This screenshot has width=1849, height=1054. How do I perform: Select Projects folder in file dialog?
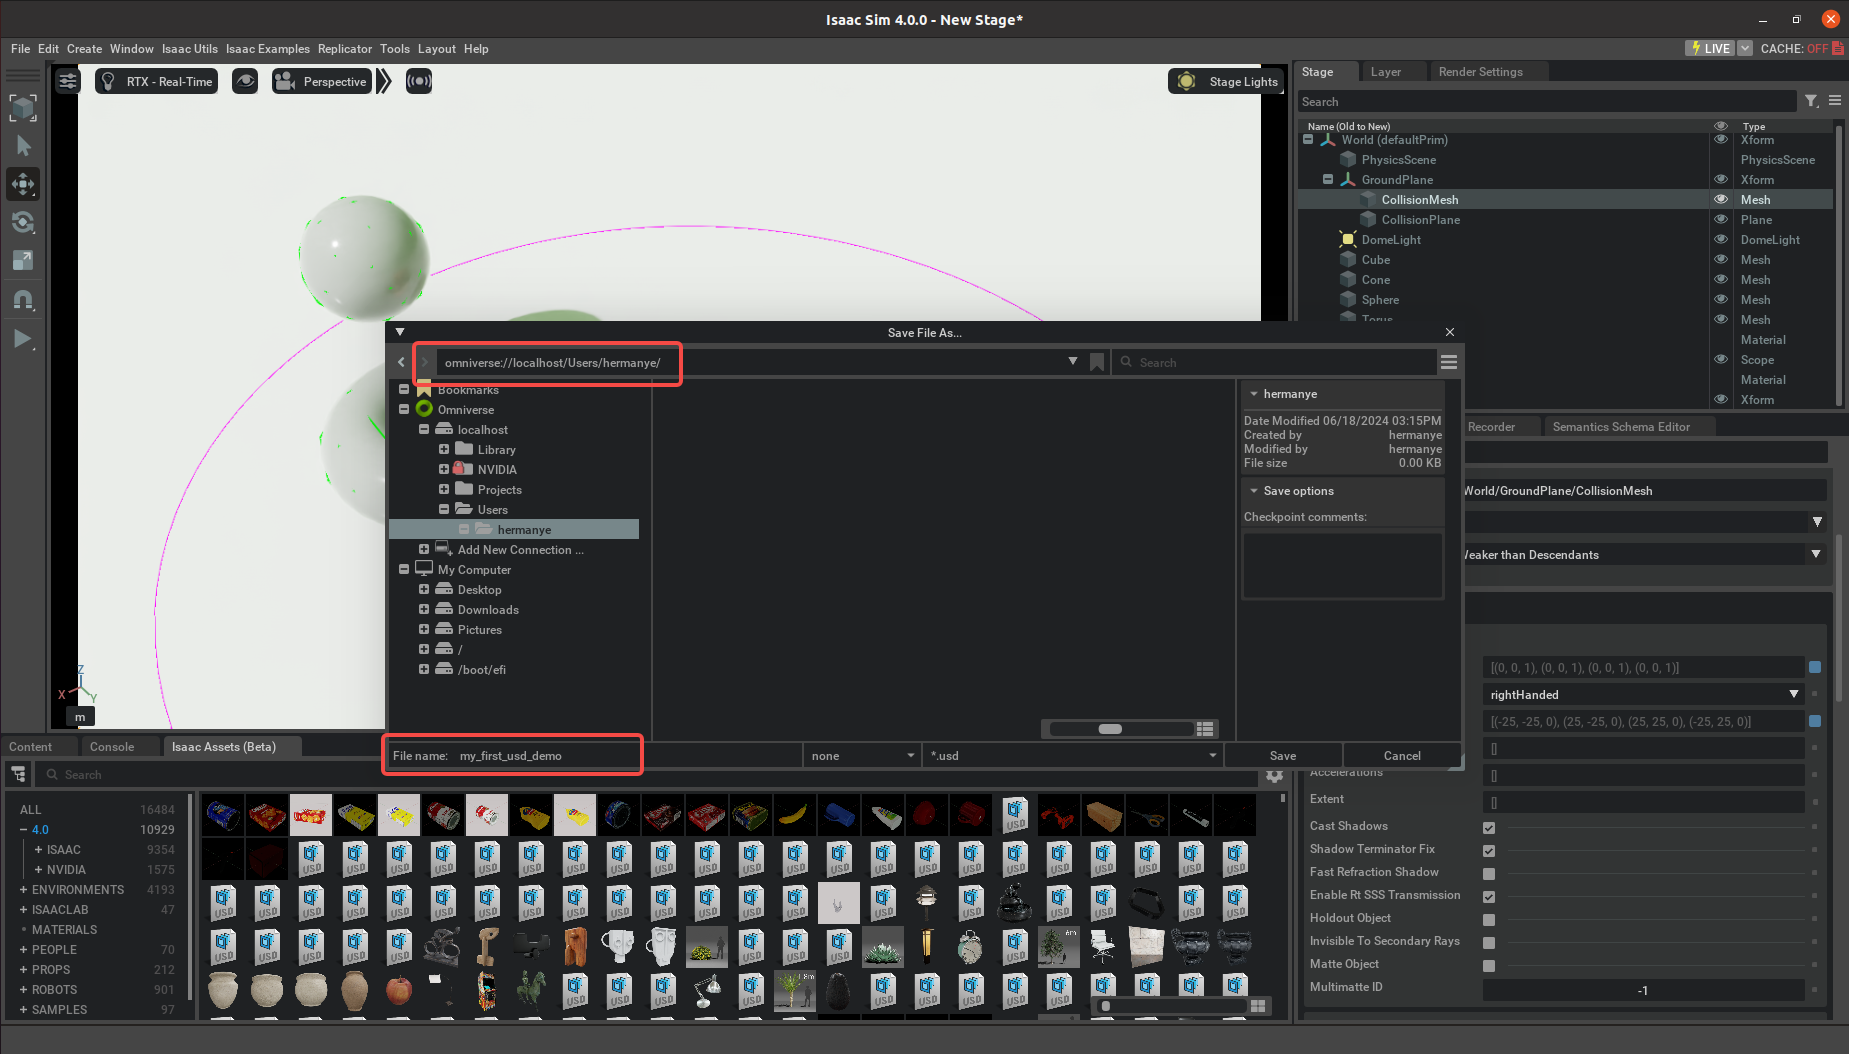coord(500,490)
